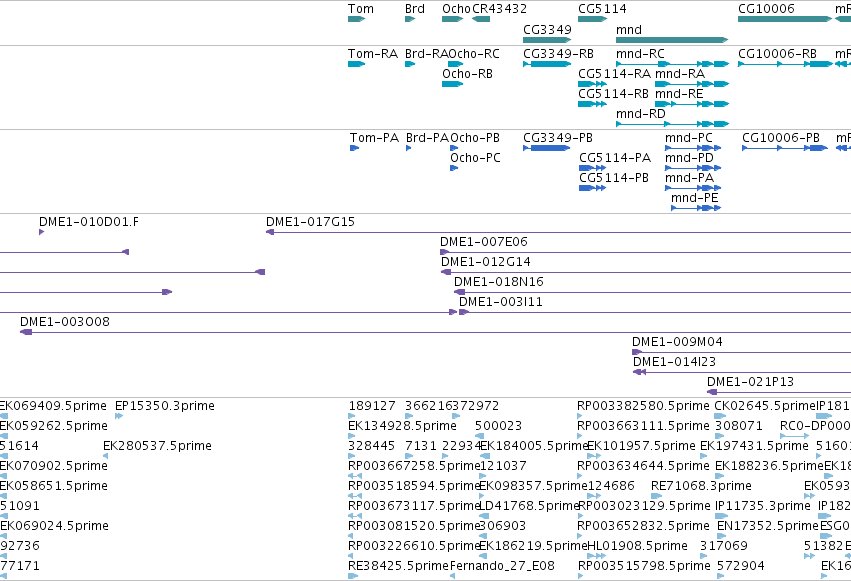Screen dimensions: 851x581
Task: Click the mnd-RD transcript
Action: coord(672,124)
